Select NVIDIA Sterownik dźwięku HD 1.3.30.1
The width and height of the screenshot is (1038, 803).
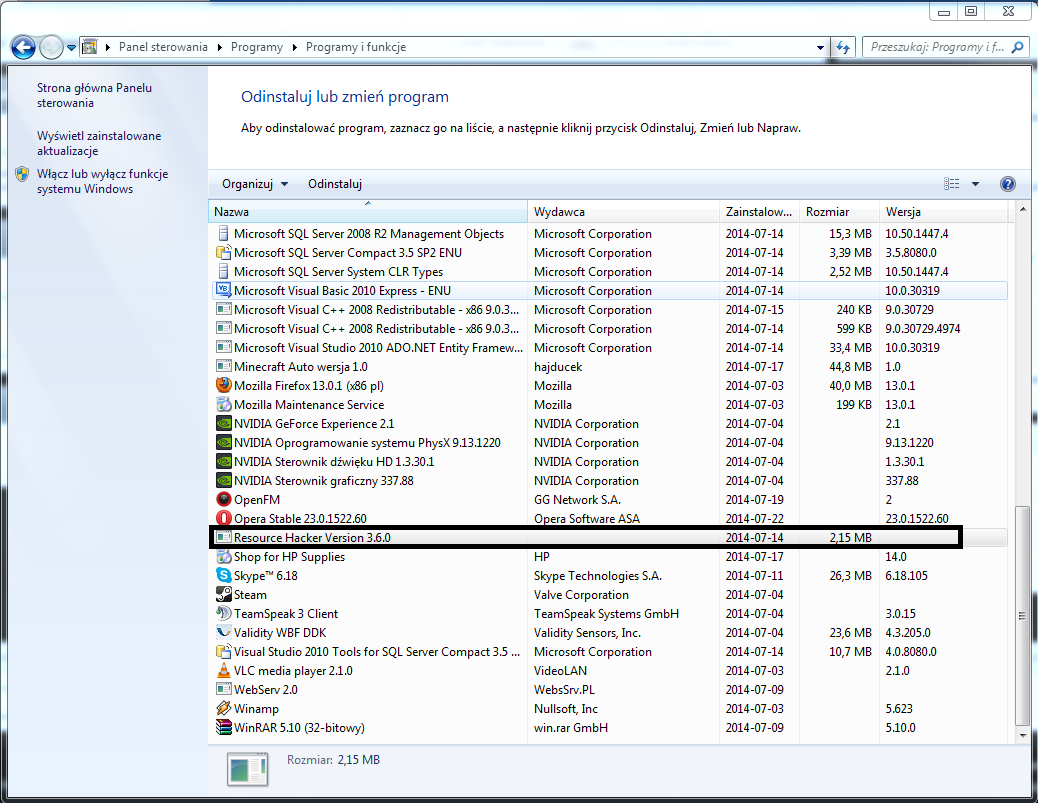click(608, 461)
